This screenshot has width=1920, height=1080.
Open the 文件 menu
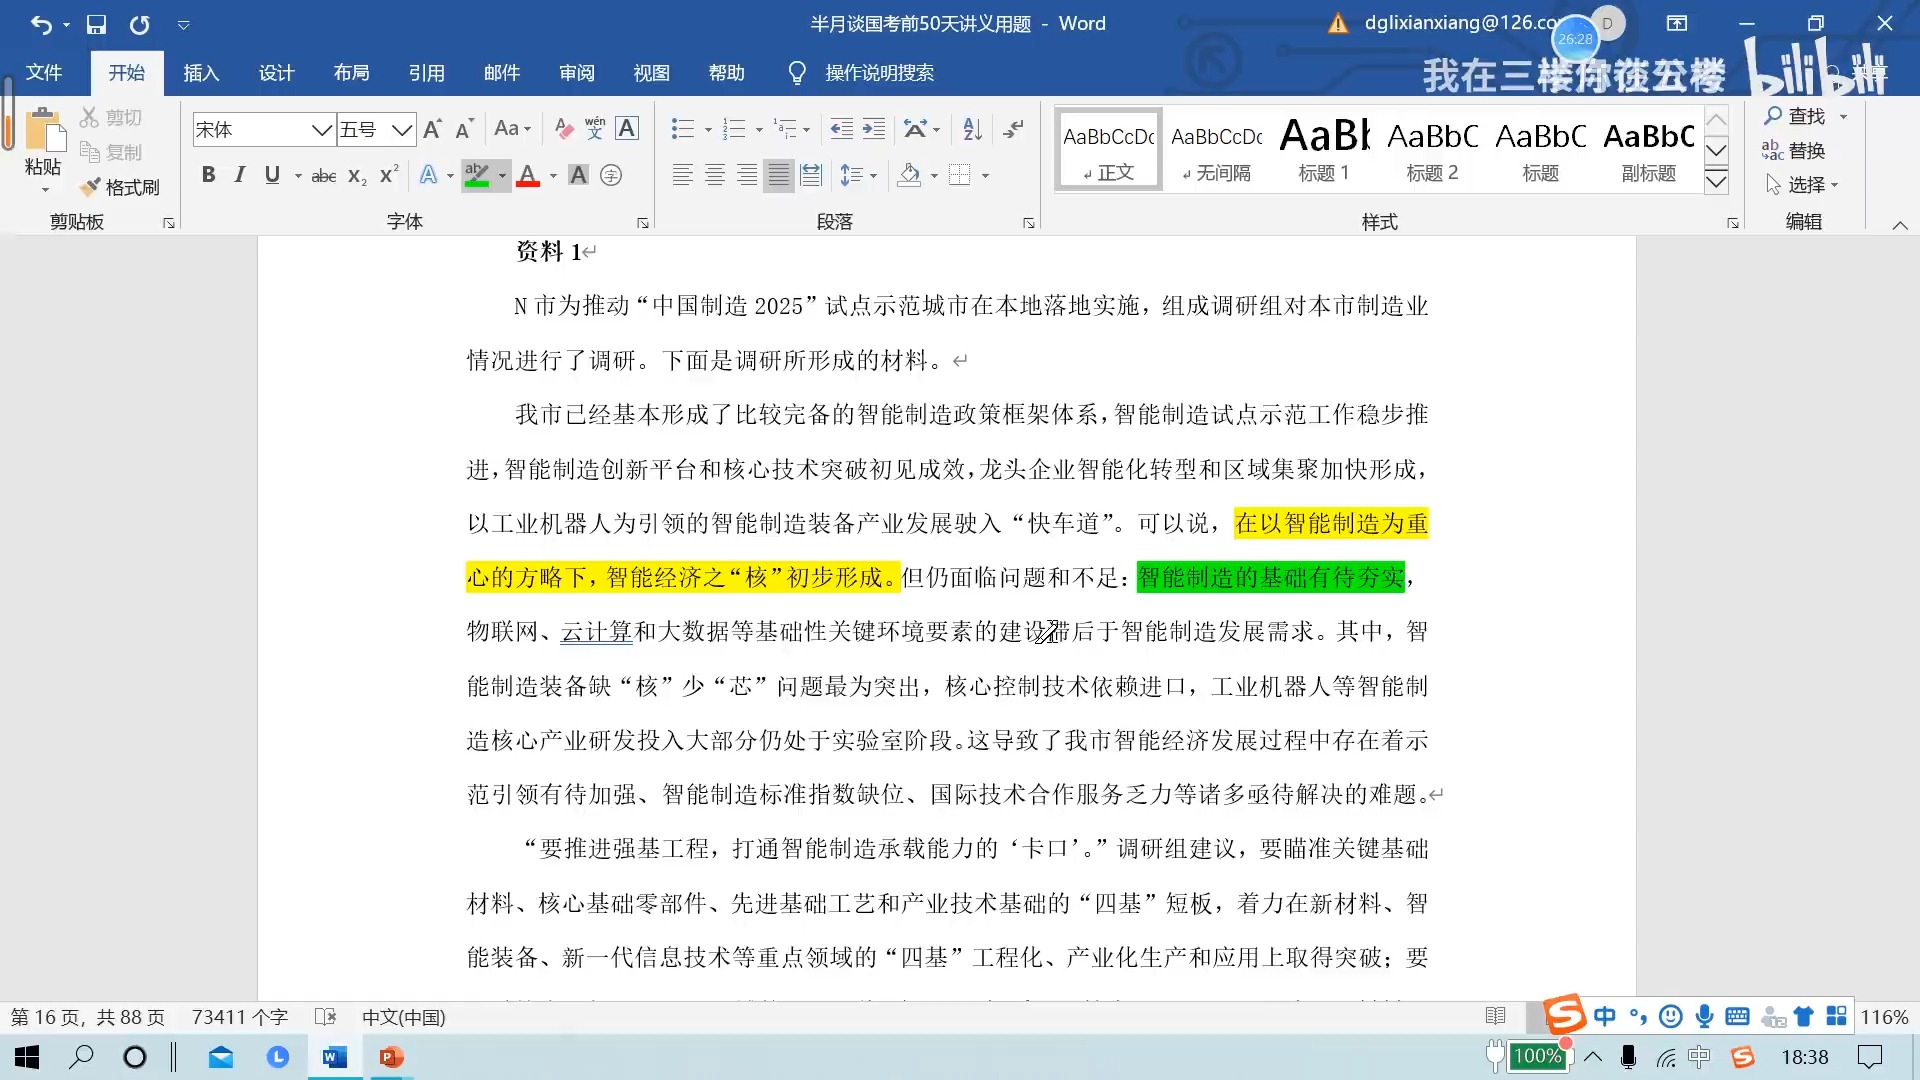44,73
